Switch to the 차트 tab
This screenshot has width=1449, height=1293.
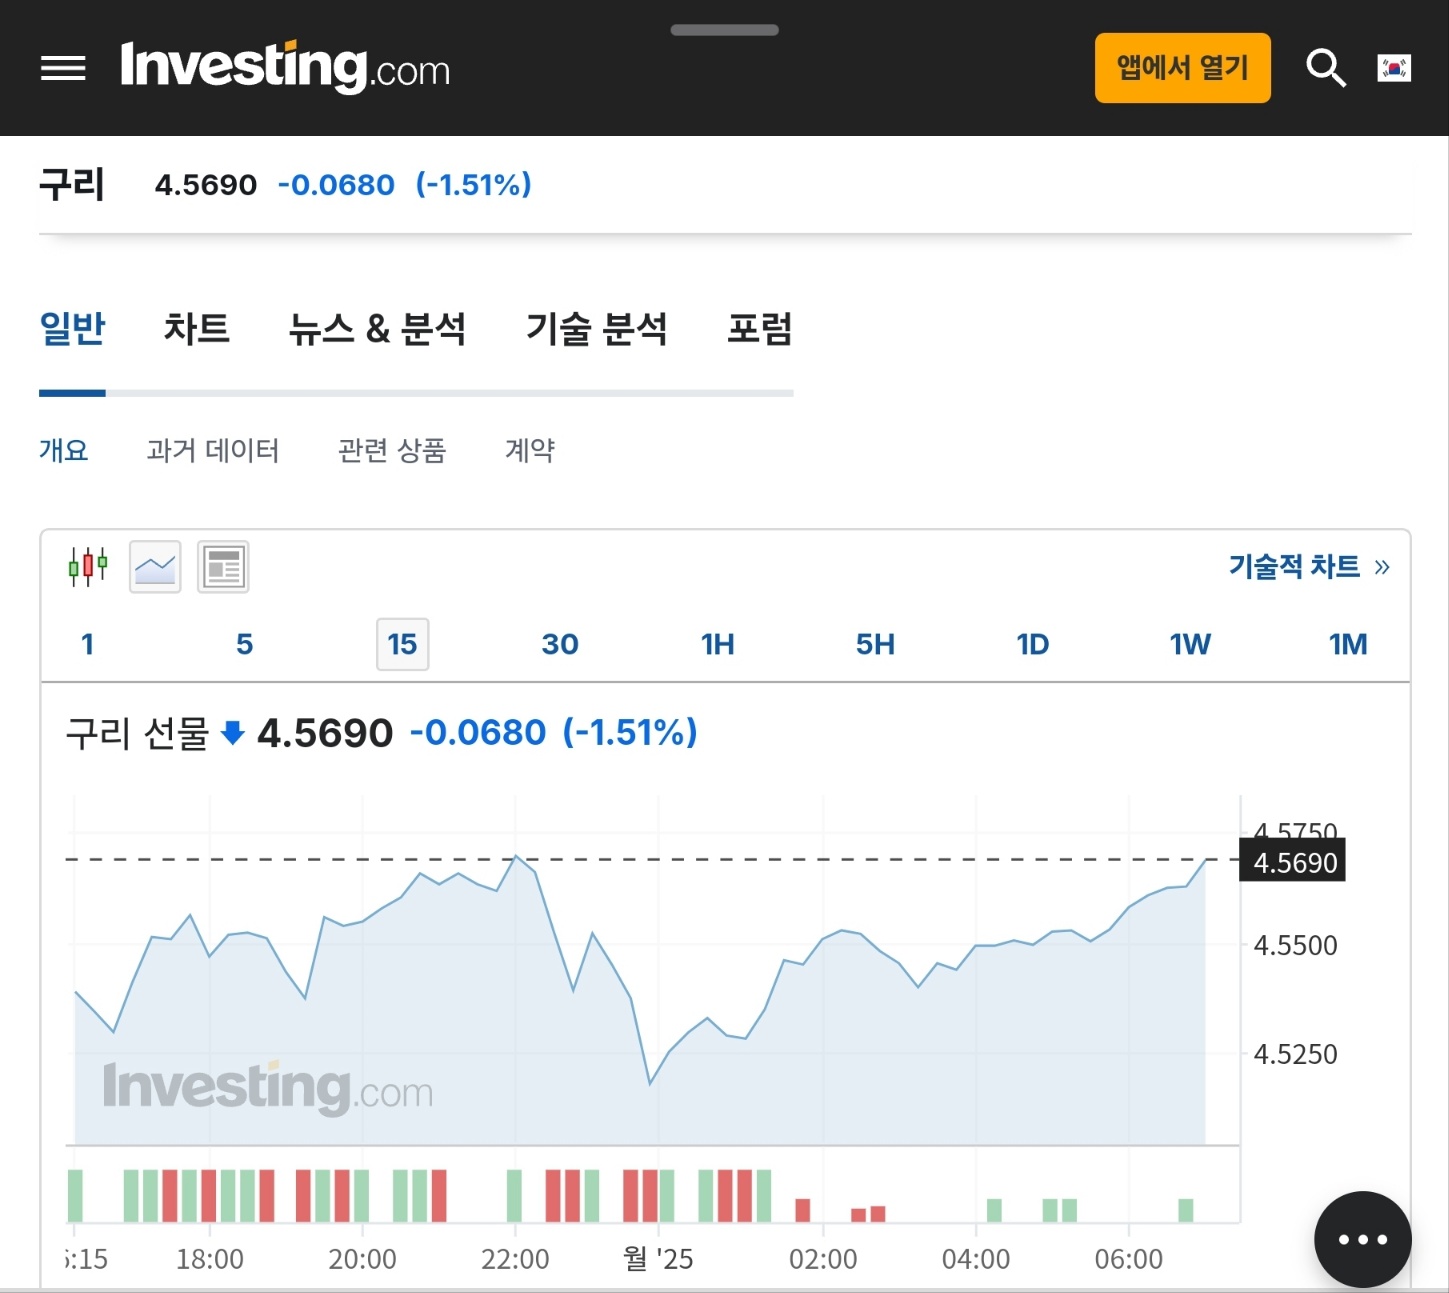[x=197, y=328]
